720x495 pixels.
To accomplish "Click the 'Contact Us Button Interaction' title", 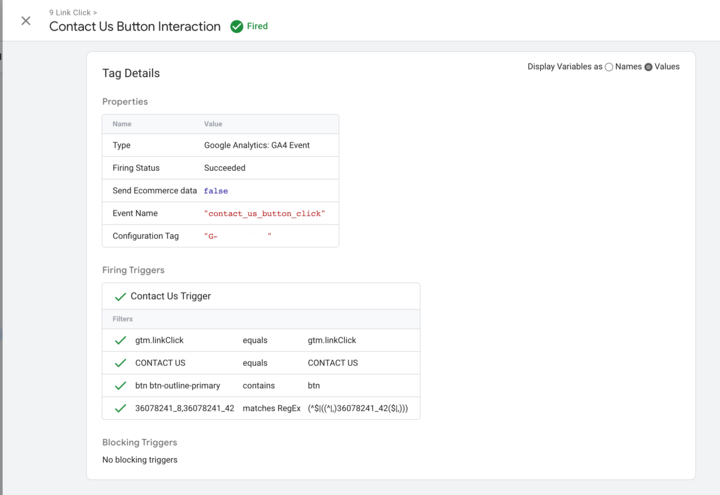I will (x=135, y=27).
